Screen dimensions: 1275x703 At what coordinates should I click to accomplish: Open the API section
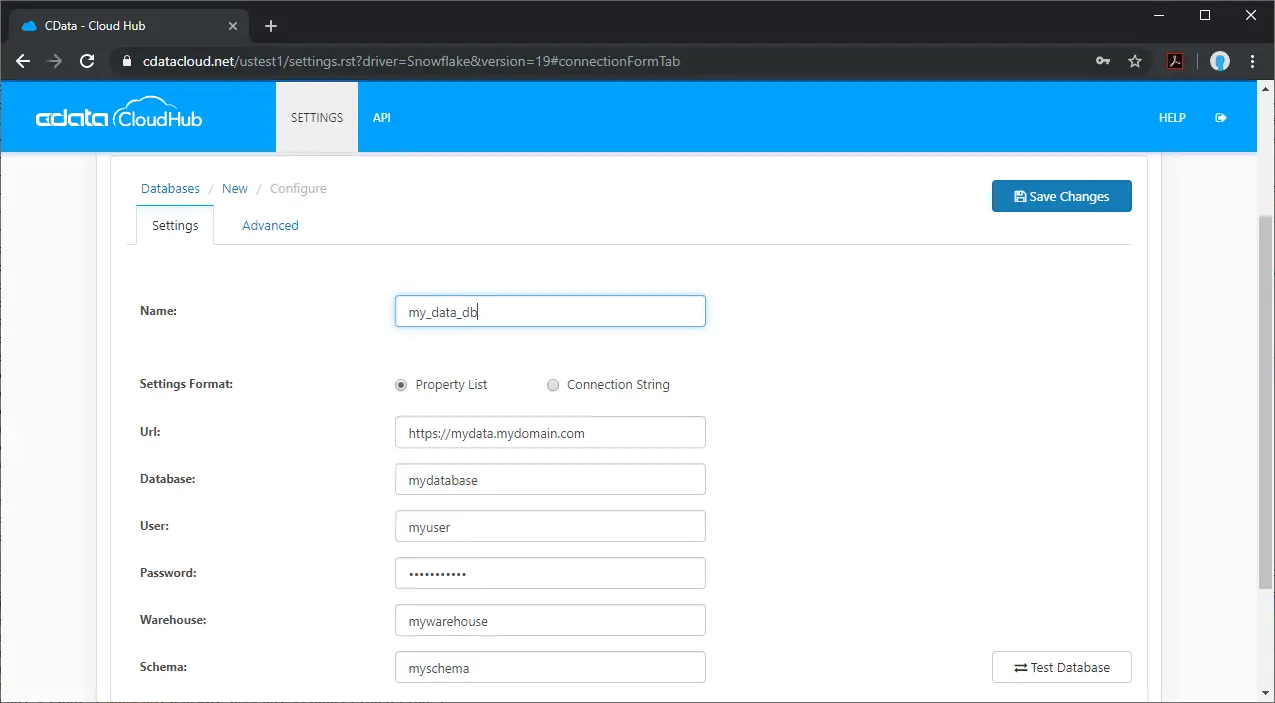(x=381, y=117)
